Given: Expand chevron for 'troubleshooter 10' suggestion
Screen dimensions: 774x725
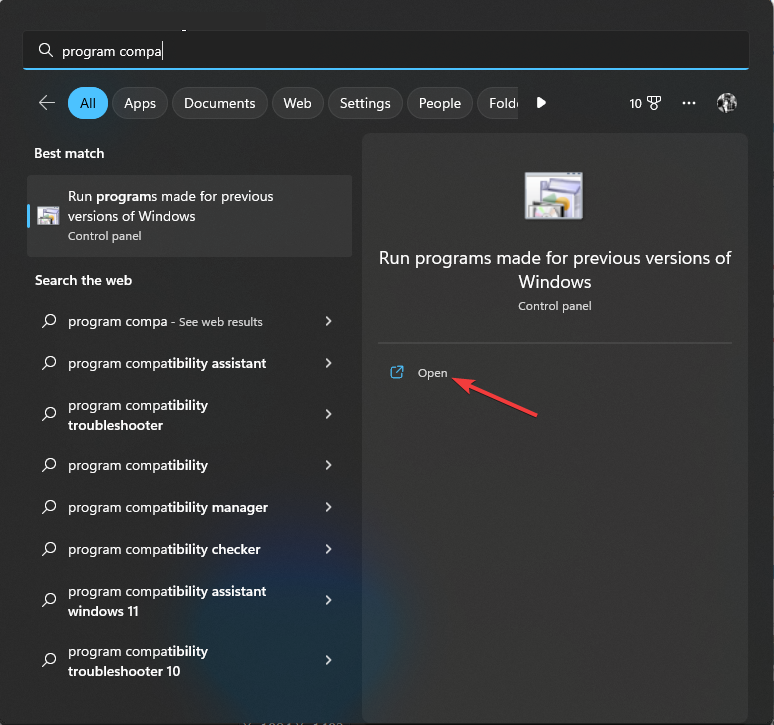Looking at the screenshot, I should tap(328, 660).
